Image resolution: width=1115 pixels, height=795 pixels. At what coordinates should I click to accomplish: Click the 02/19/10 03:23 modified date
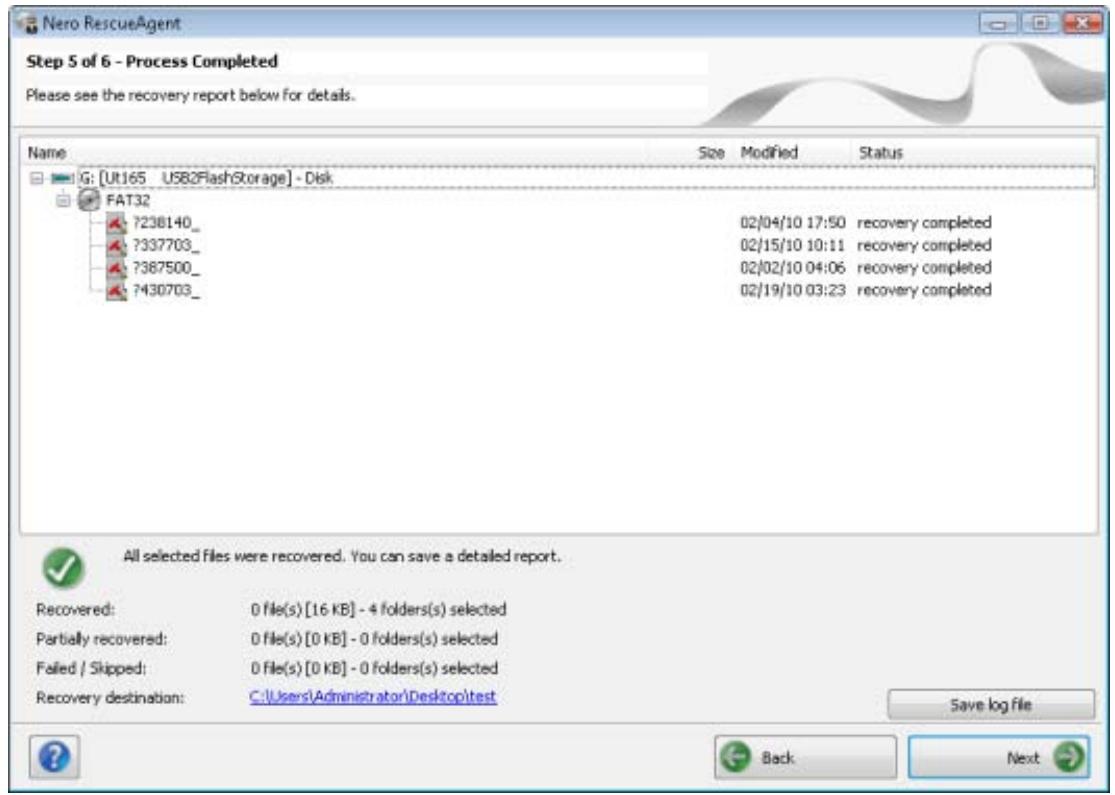pos(793,290)
